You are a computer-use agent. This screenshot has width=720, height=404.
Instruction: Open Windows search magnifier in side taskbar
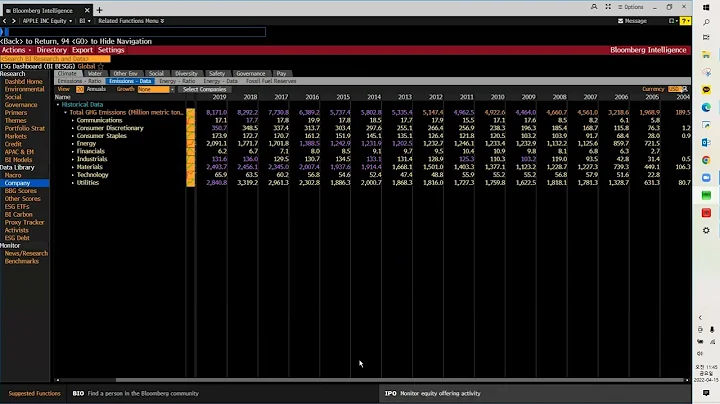pos(706,22)
